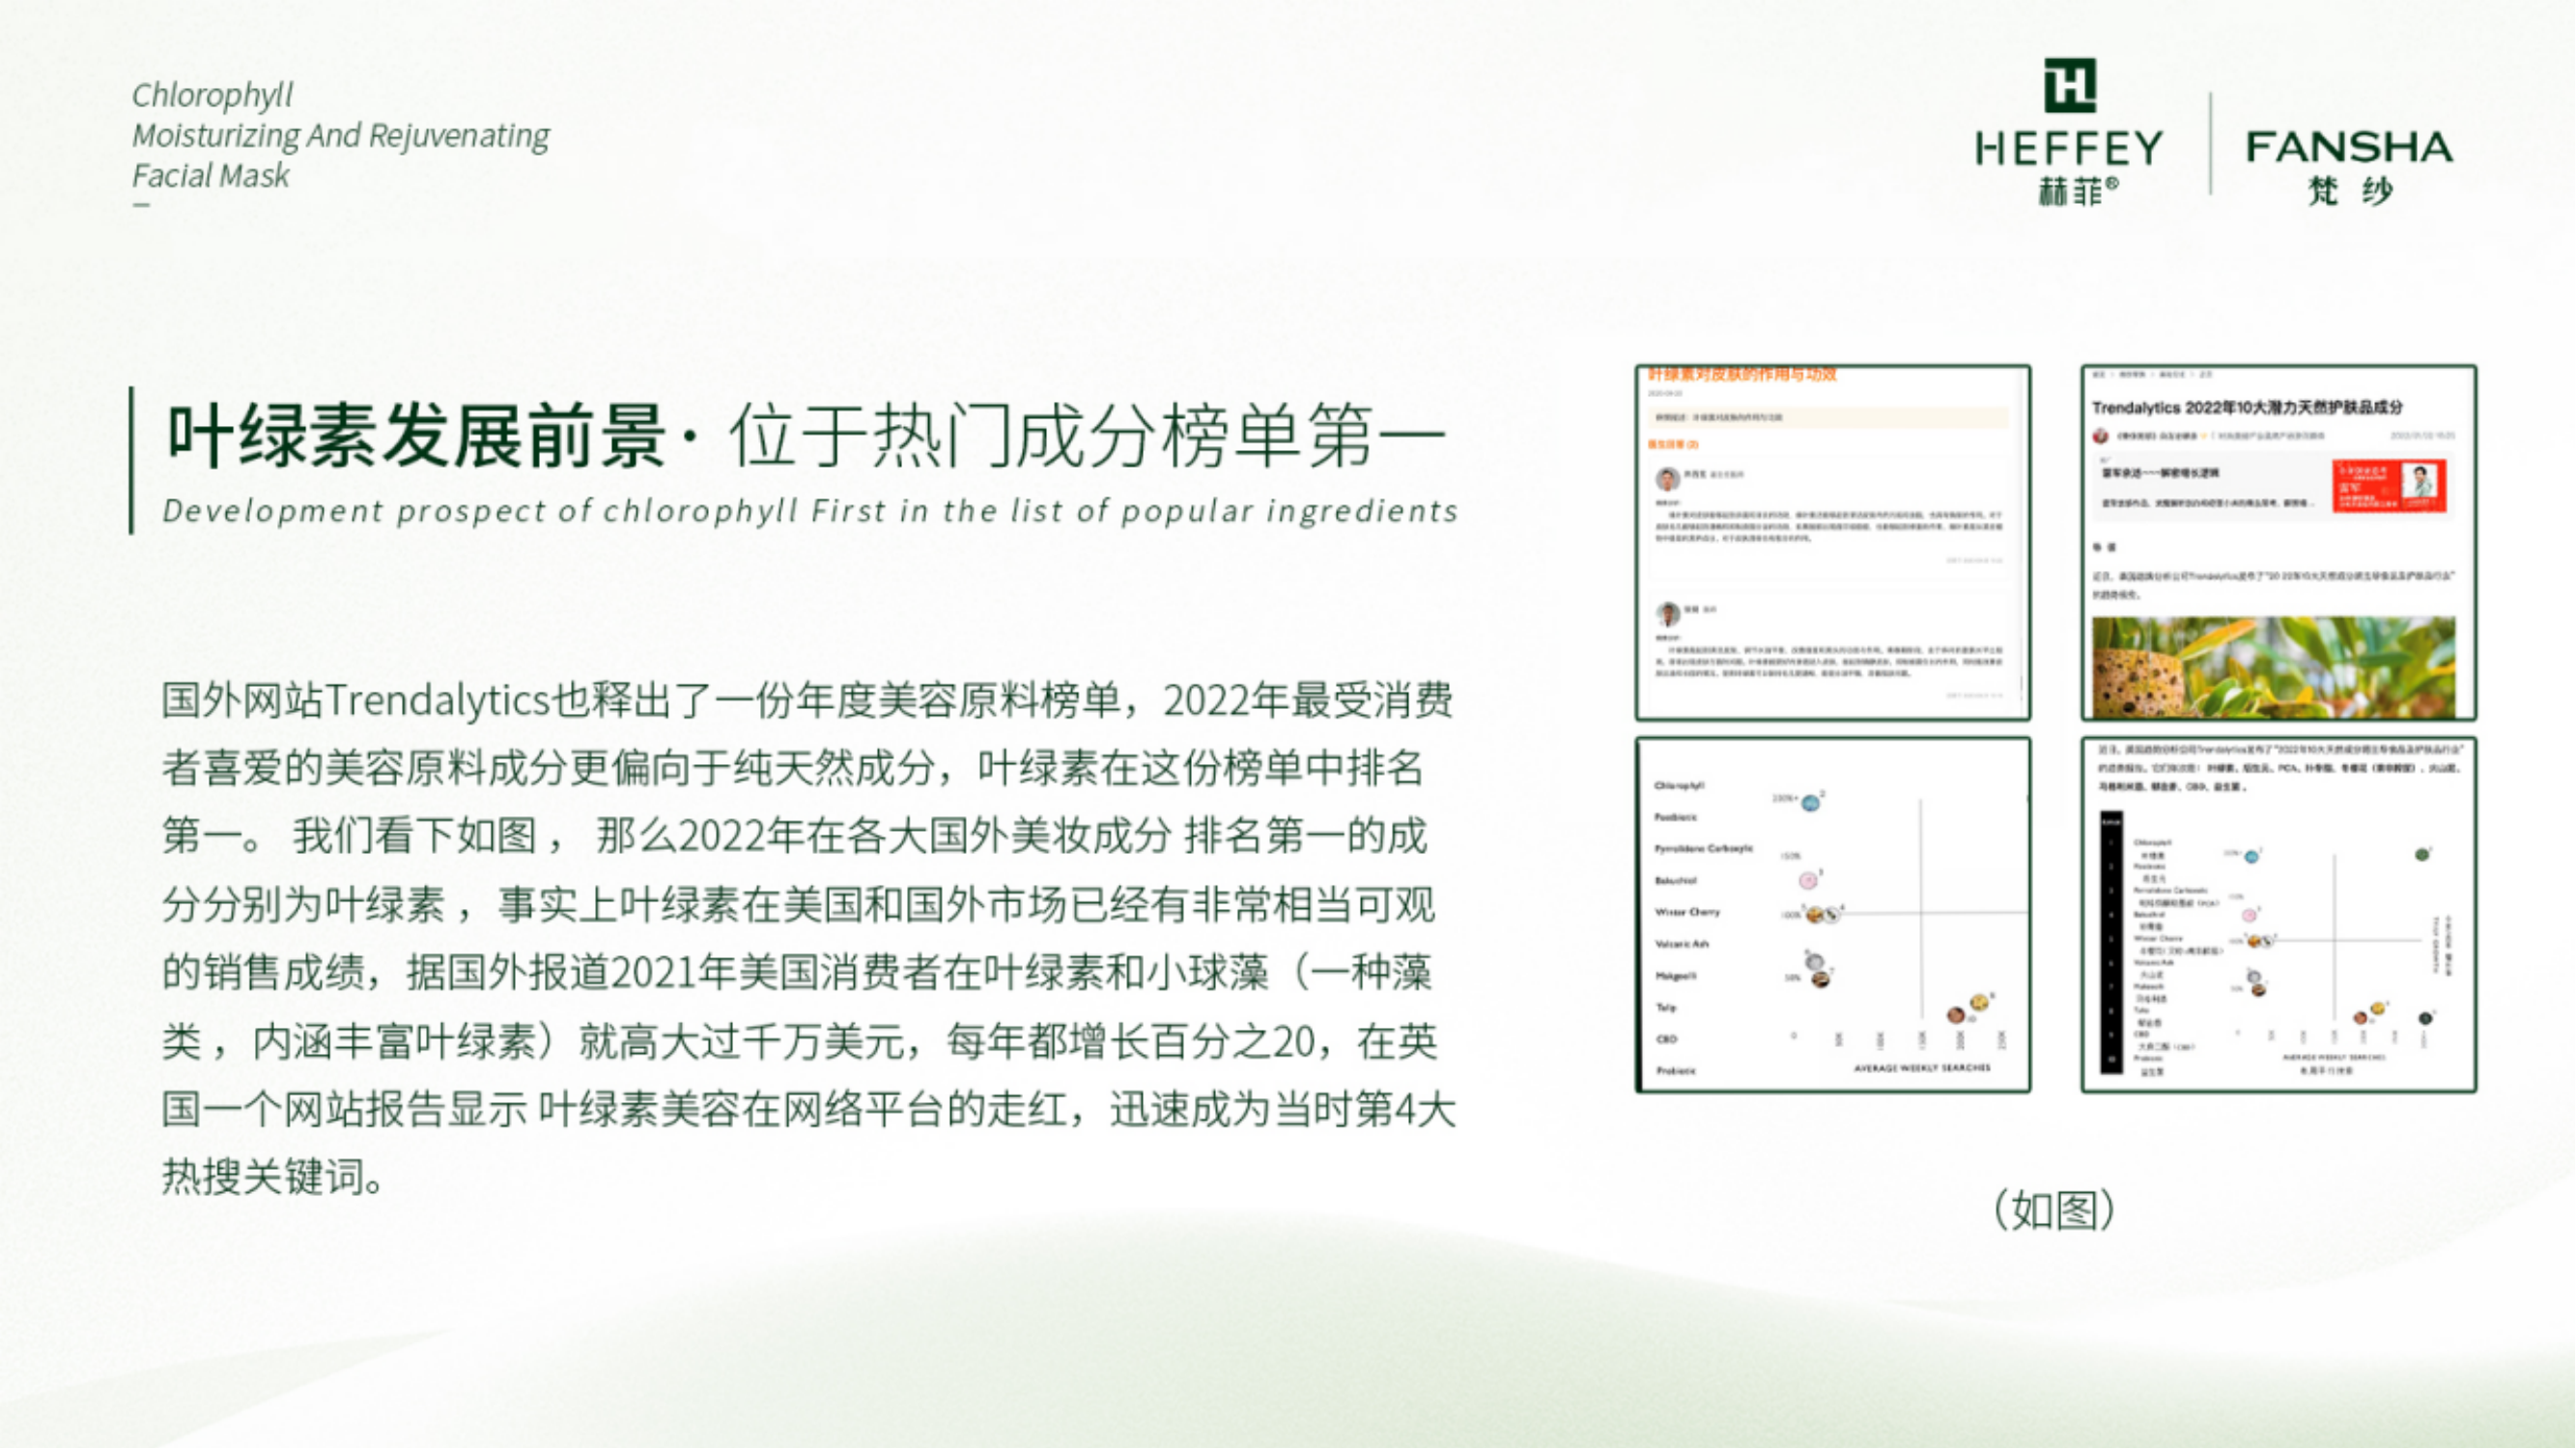Click the FANSHA brand logo text
The height and width of the screenshot is (1449, 2576).
tap(2348, 148)
